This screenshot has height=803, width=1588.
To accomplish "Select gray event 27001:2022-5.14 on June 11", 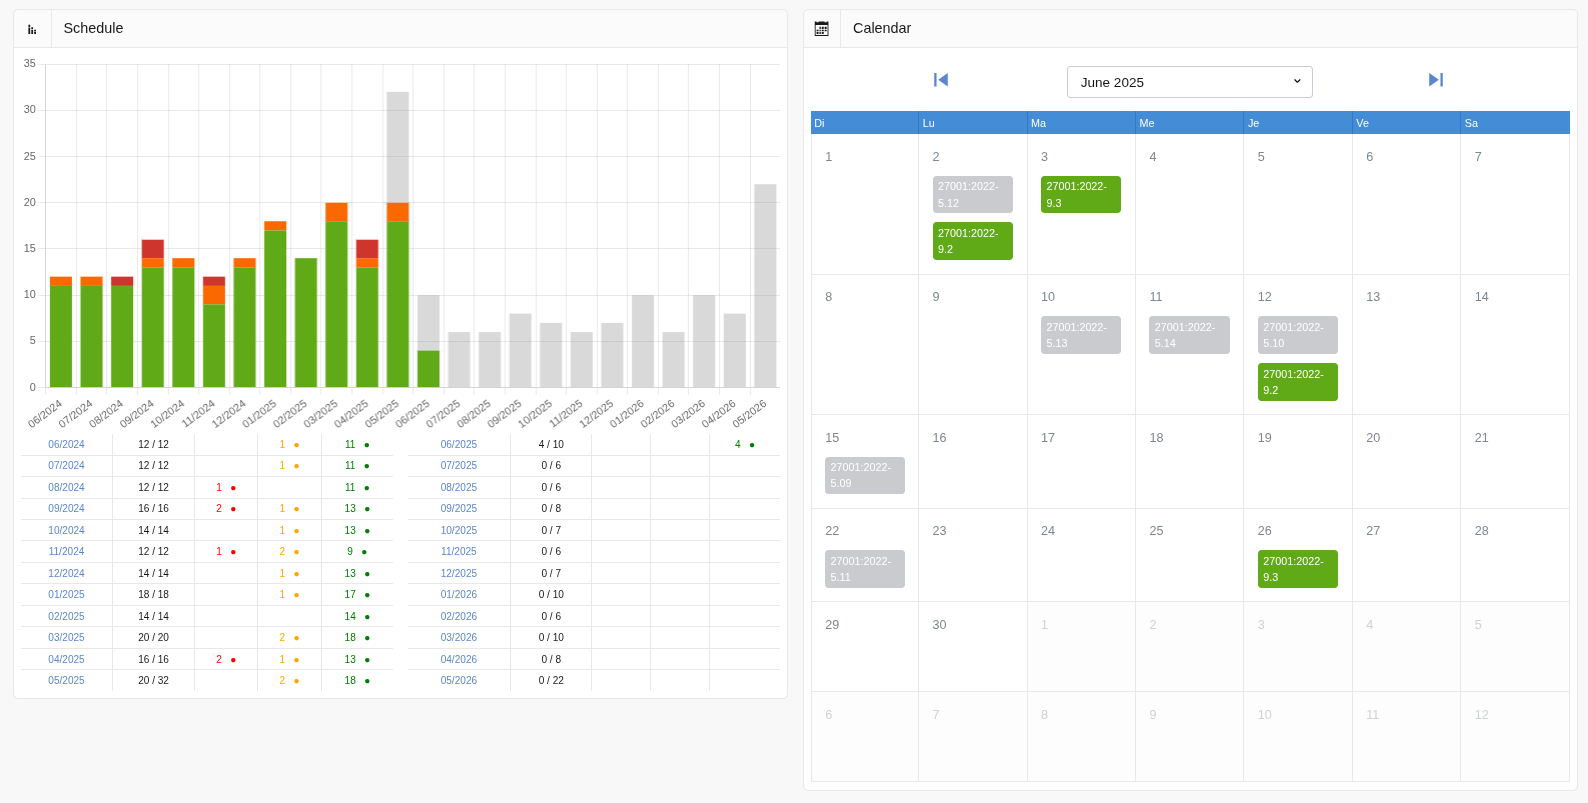I will pyautogui.click(x=1189, y=335).
